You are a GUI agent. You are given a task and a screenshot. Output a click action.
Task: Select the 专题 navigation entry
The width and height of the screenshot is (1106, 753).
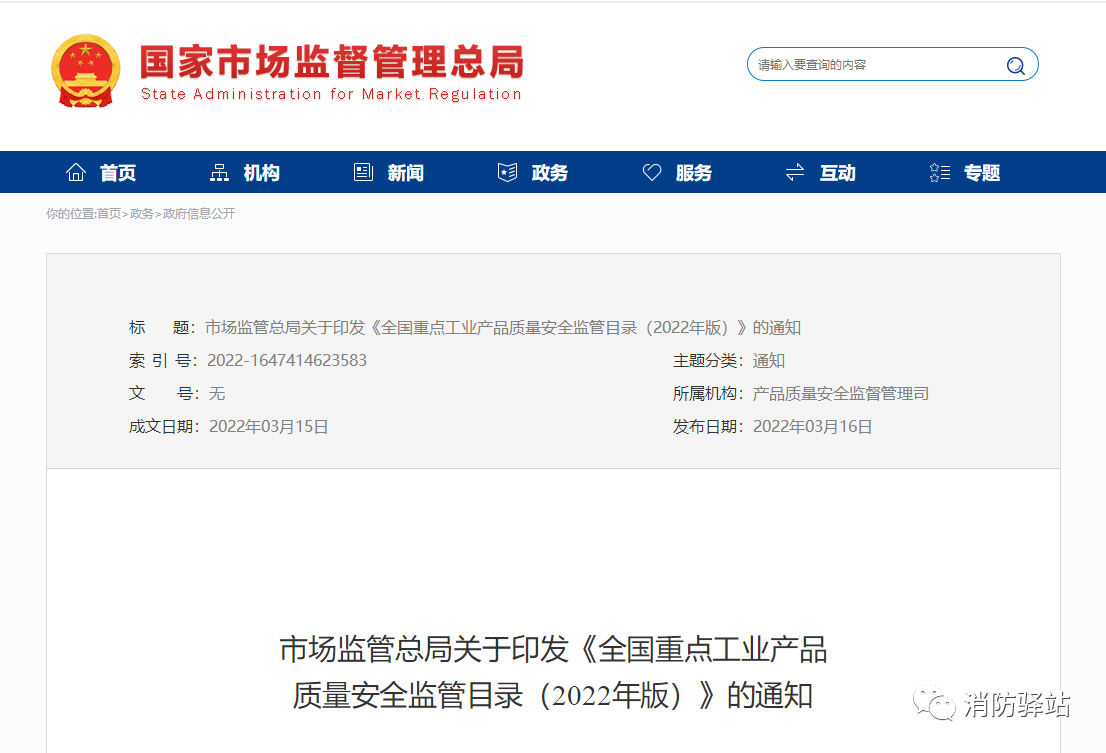click(x=981, y=172)
